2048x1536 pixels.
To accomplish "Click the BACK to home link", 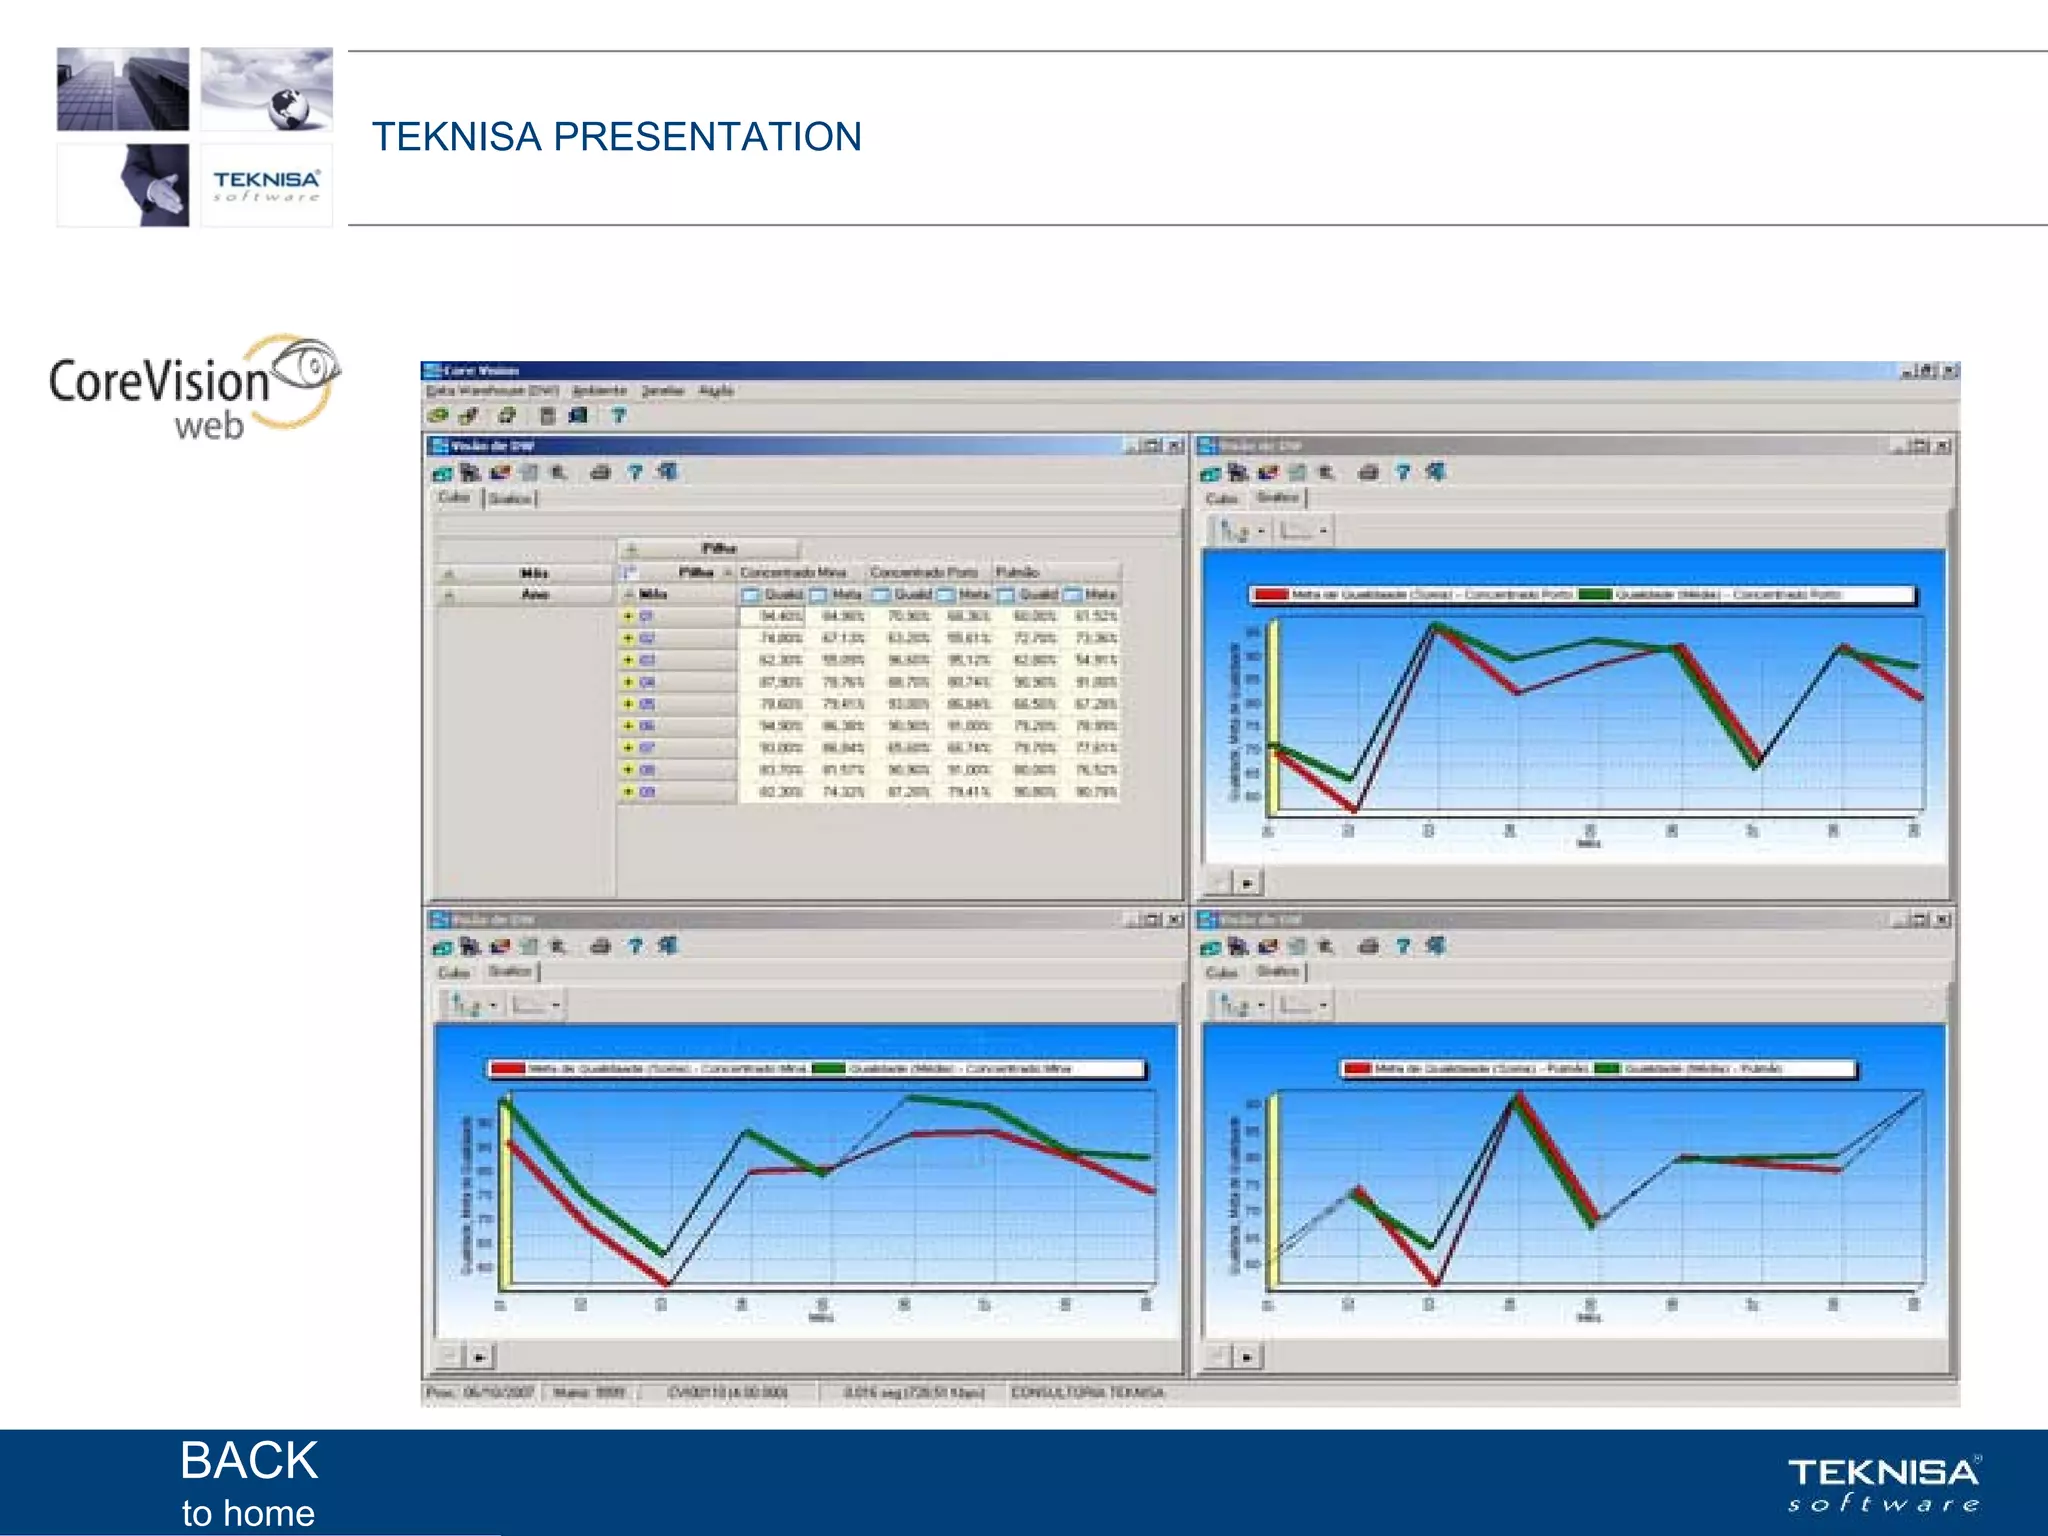I will pyautogui.click(x=248, y=1483).
